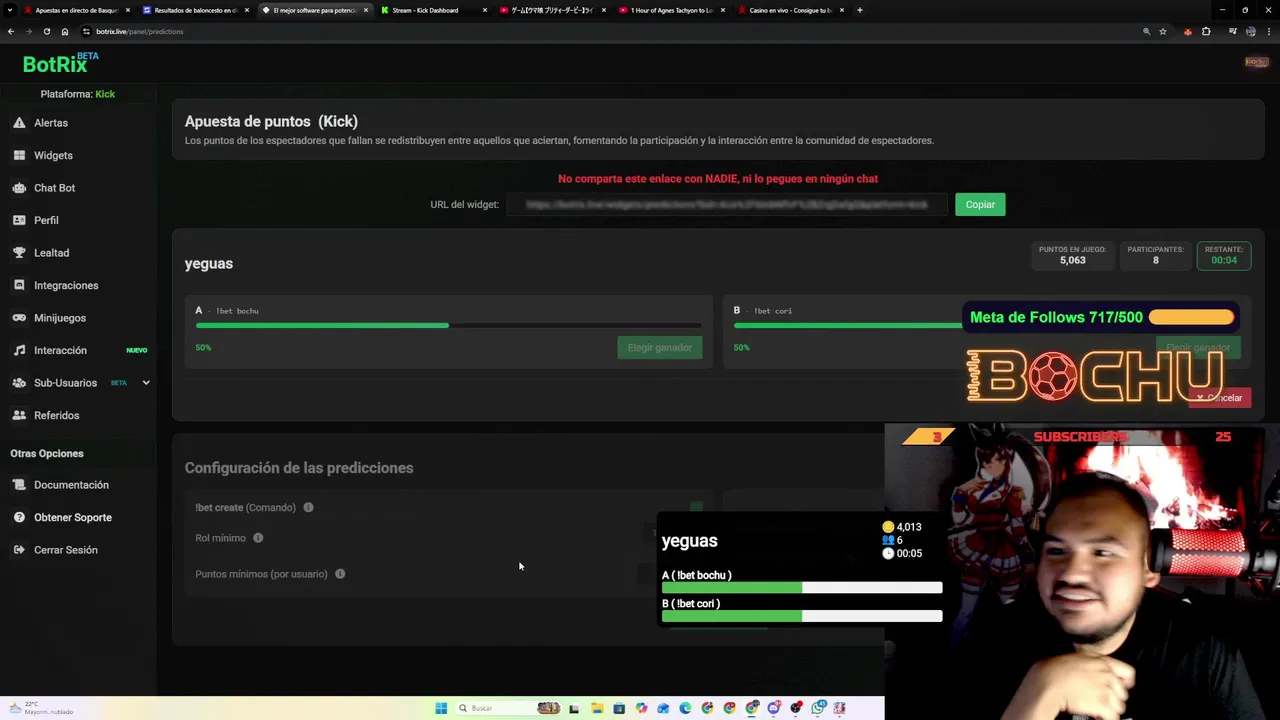The image size is (1280, 720).
Task: Open WhatsApp from the taskbar
Action: click(x=819, y=708)
